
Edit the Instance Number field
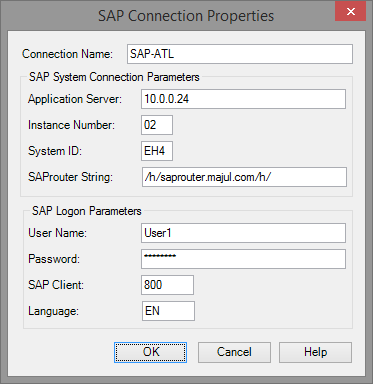(x=157, y=125)
